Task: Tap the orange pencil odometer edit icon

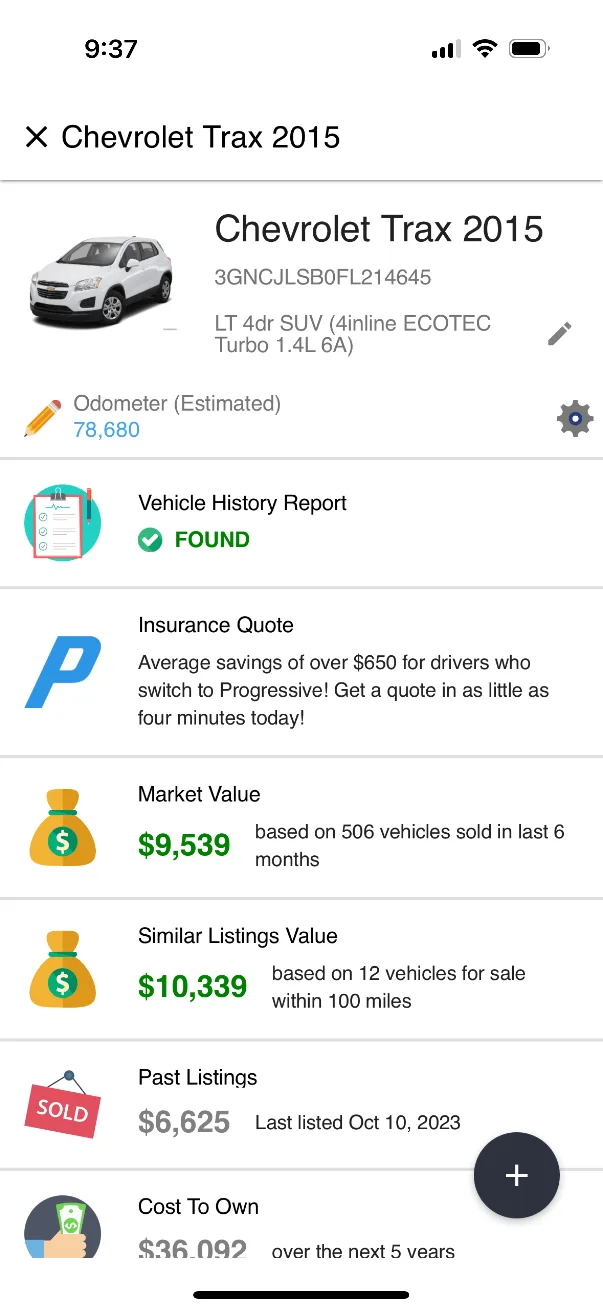Action: click(42, 418)
